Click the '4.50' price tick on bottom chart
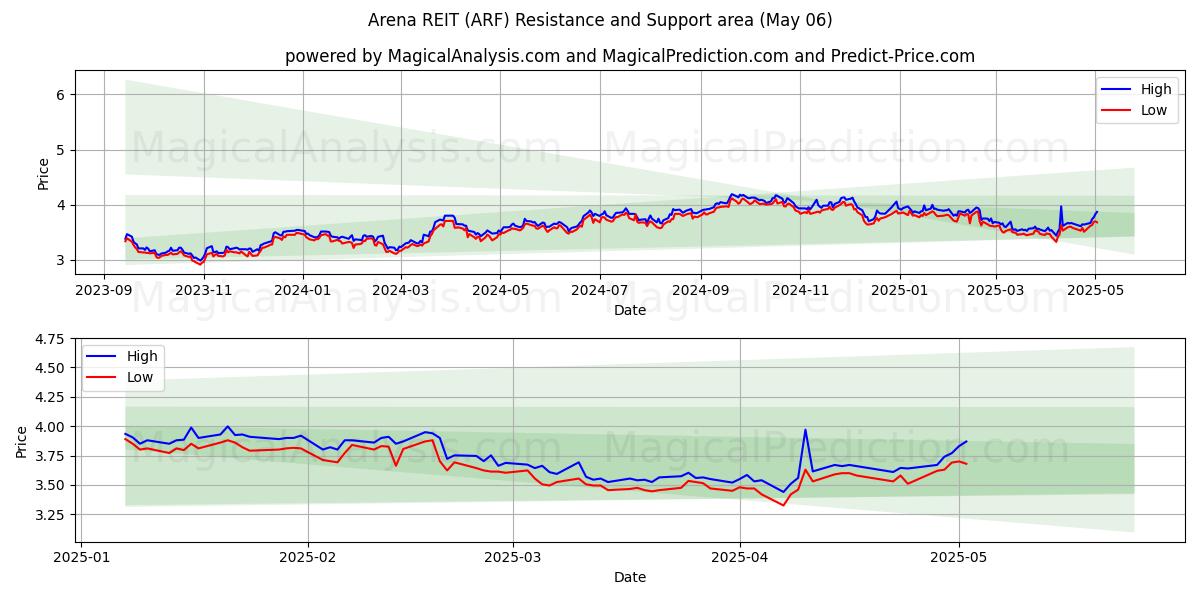Screen dimensions: 1200x600 click(50, 369)
